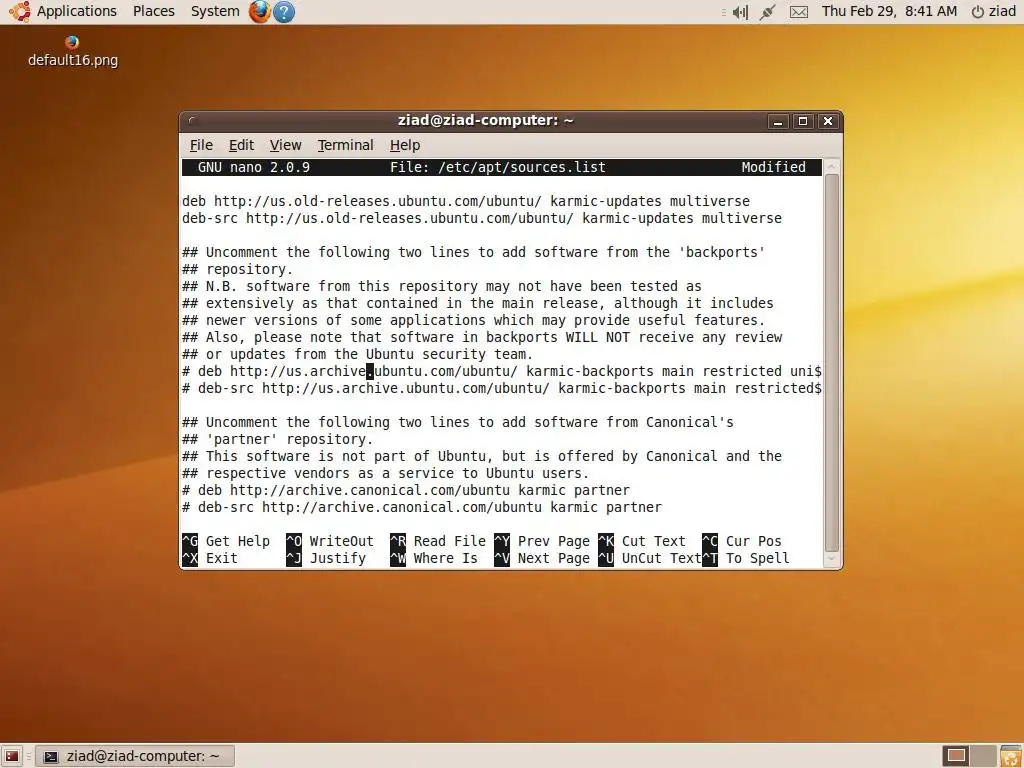Image resolution: width=1024 pixels, height=768 pixels.
Task: Open the System menu
Action: pyautogui.click(x=215, y=12)
